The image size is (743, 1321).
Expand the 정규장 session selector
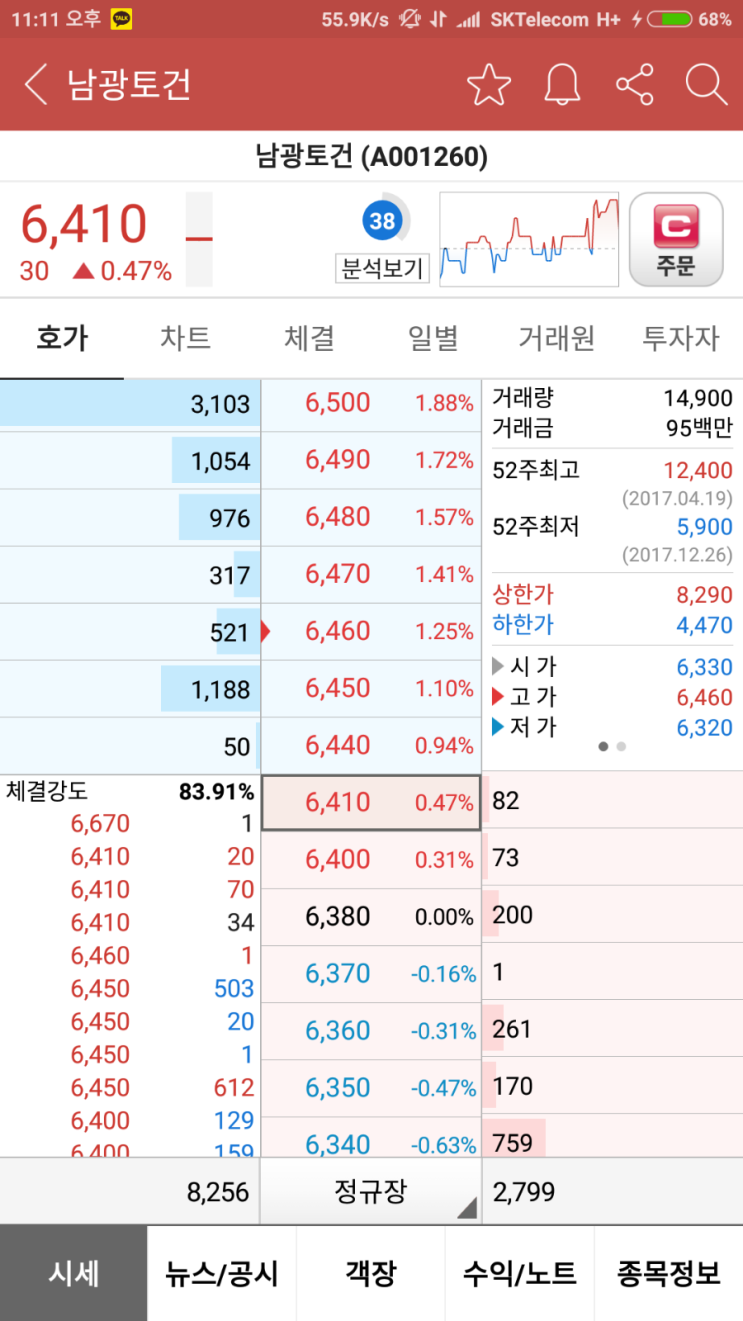pos(370,1190)
